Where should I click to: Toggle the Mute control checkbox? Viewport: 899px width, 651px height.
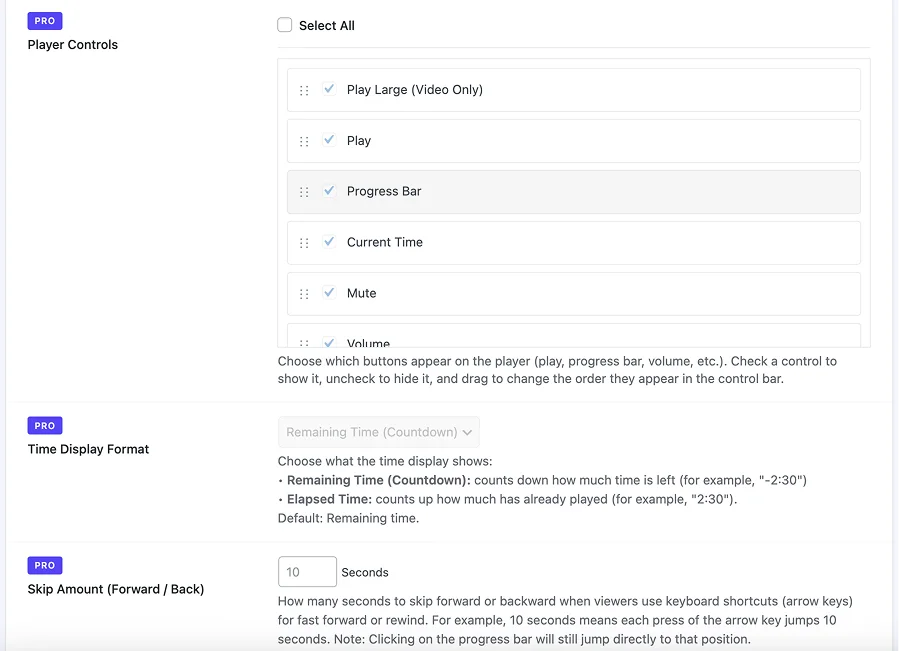click(x=329, y=293)
